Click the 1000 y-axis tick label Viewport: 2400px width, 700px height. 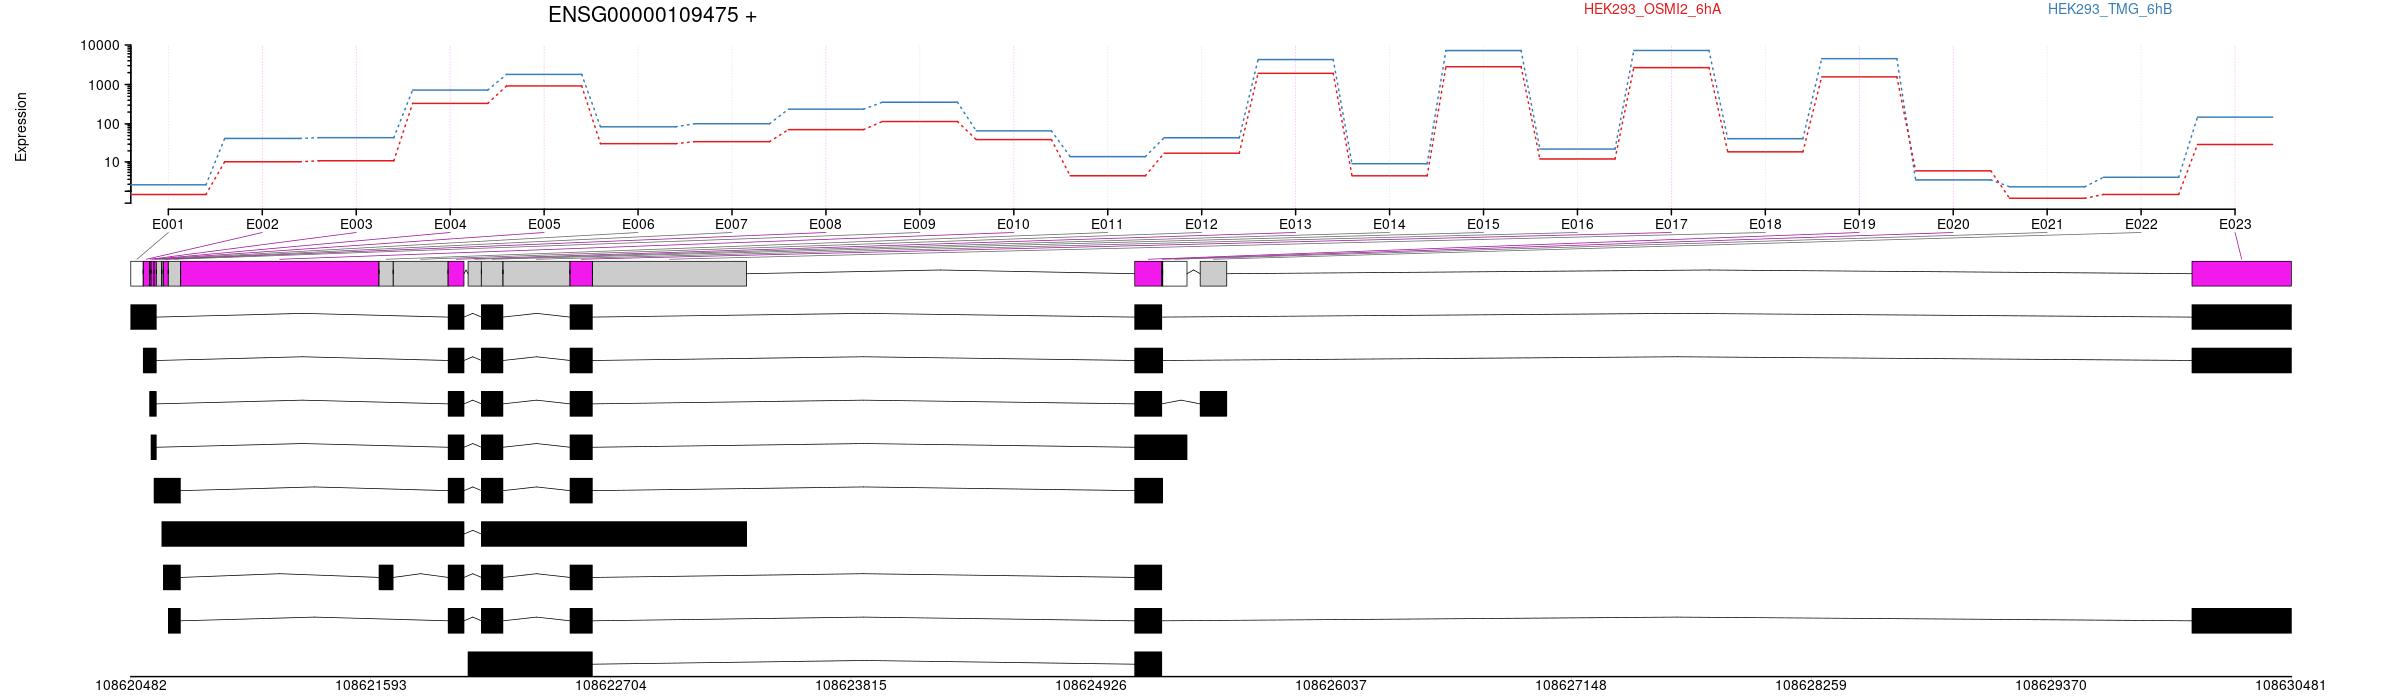(104, 85)
